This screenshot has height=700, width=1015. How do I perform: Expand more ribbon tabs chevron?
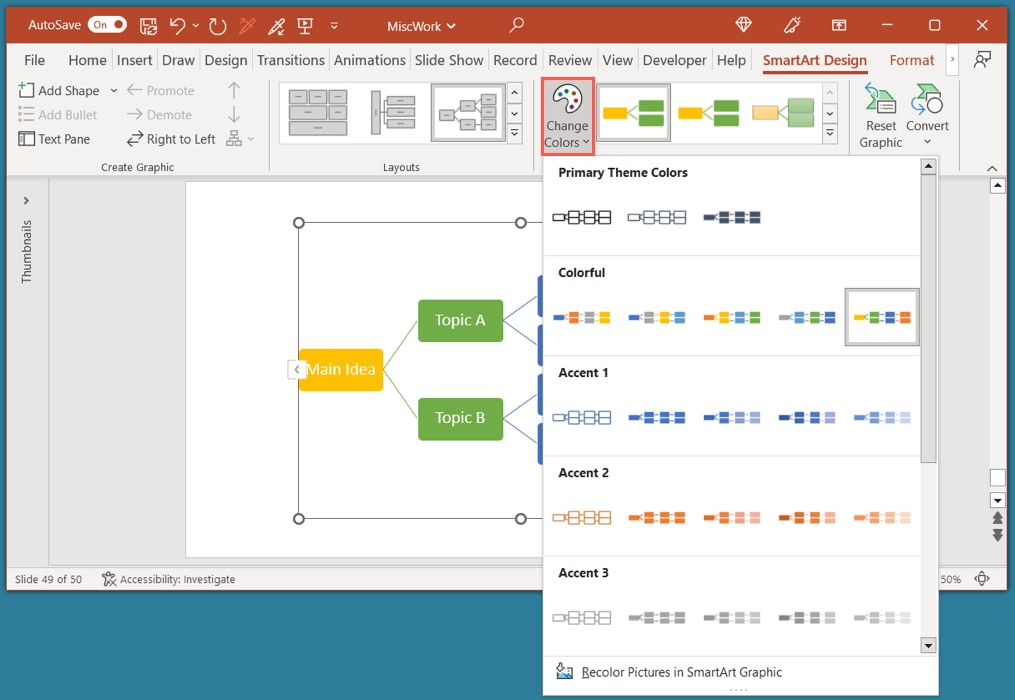[952, 59]
